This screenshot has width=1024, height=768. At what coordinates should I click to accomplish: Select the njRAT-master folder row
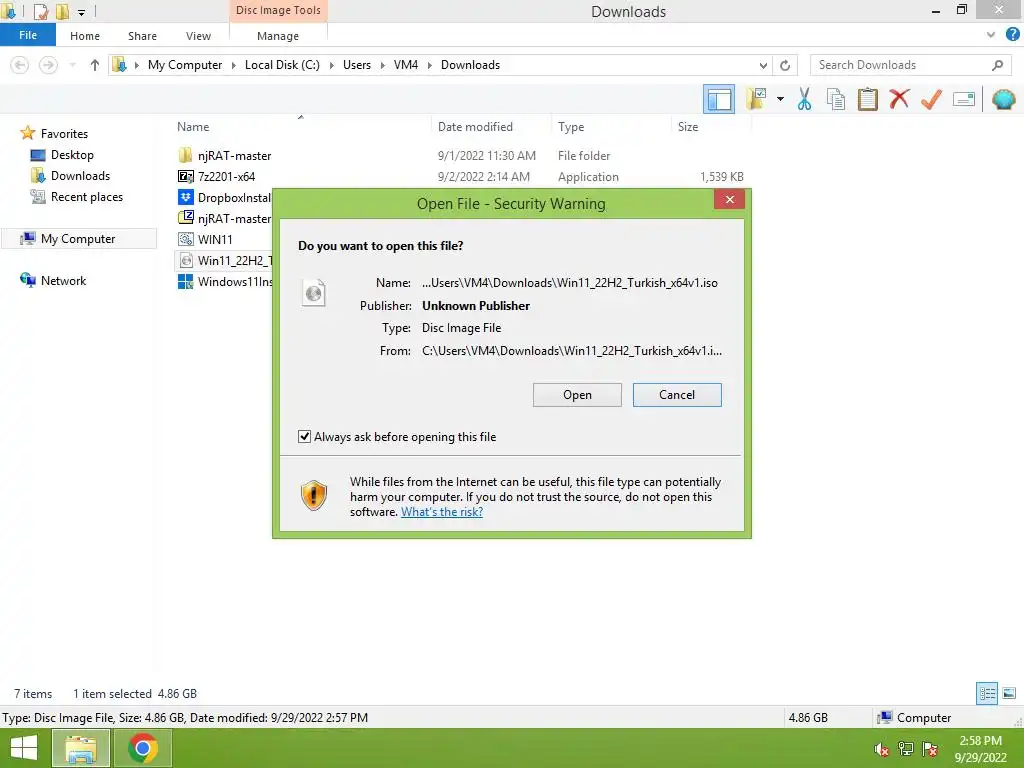(234, 155)
